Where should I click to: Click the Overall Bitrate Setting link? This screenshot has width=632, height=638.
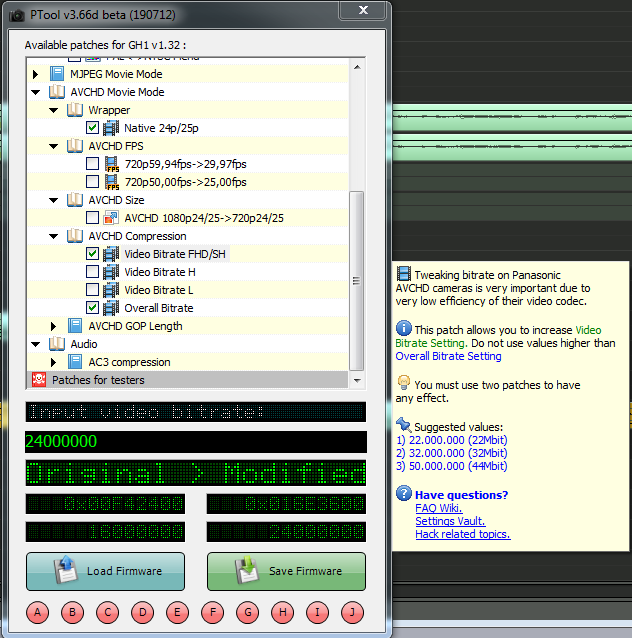point(448,356)
